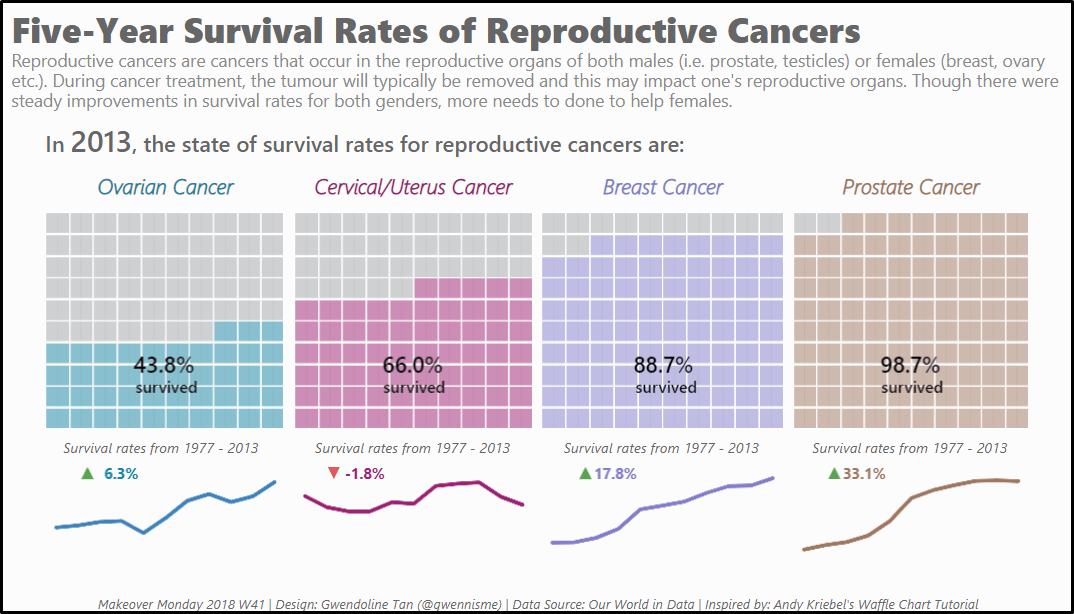1074x614 pixels.
Task: Click the green up triangle beside 33.1%
Action: [x=834, y=473]
